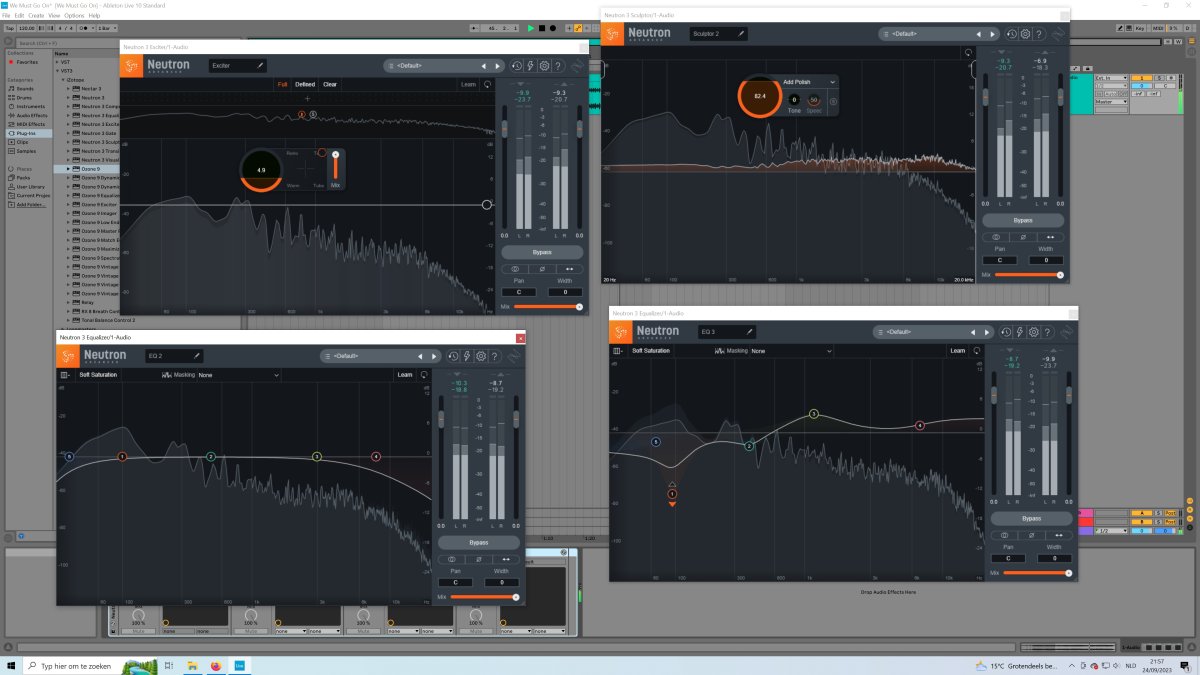The image size is (1200, 675).
Task: Expand the Ozone 9 browser folder
Action: point(69,169)
